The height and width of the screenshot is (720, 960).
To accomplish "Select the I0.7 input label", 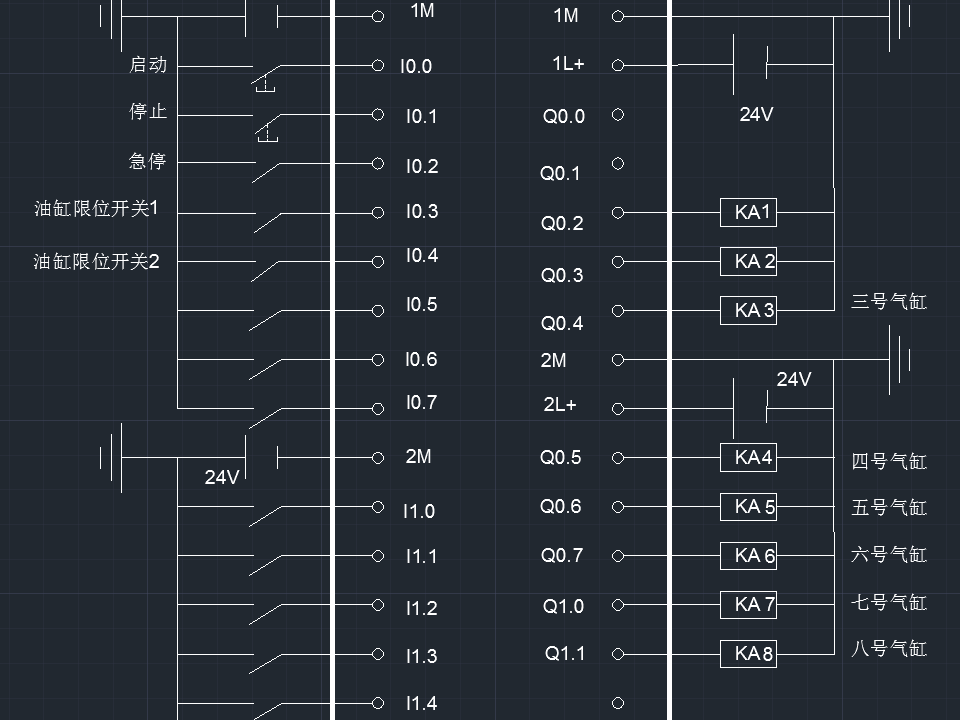I will (x=421, y=403).
